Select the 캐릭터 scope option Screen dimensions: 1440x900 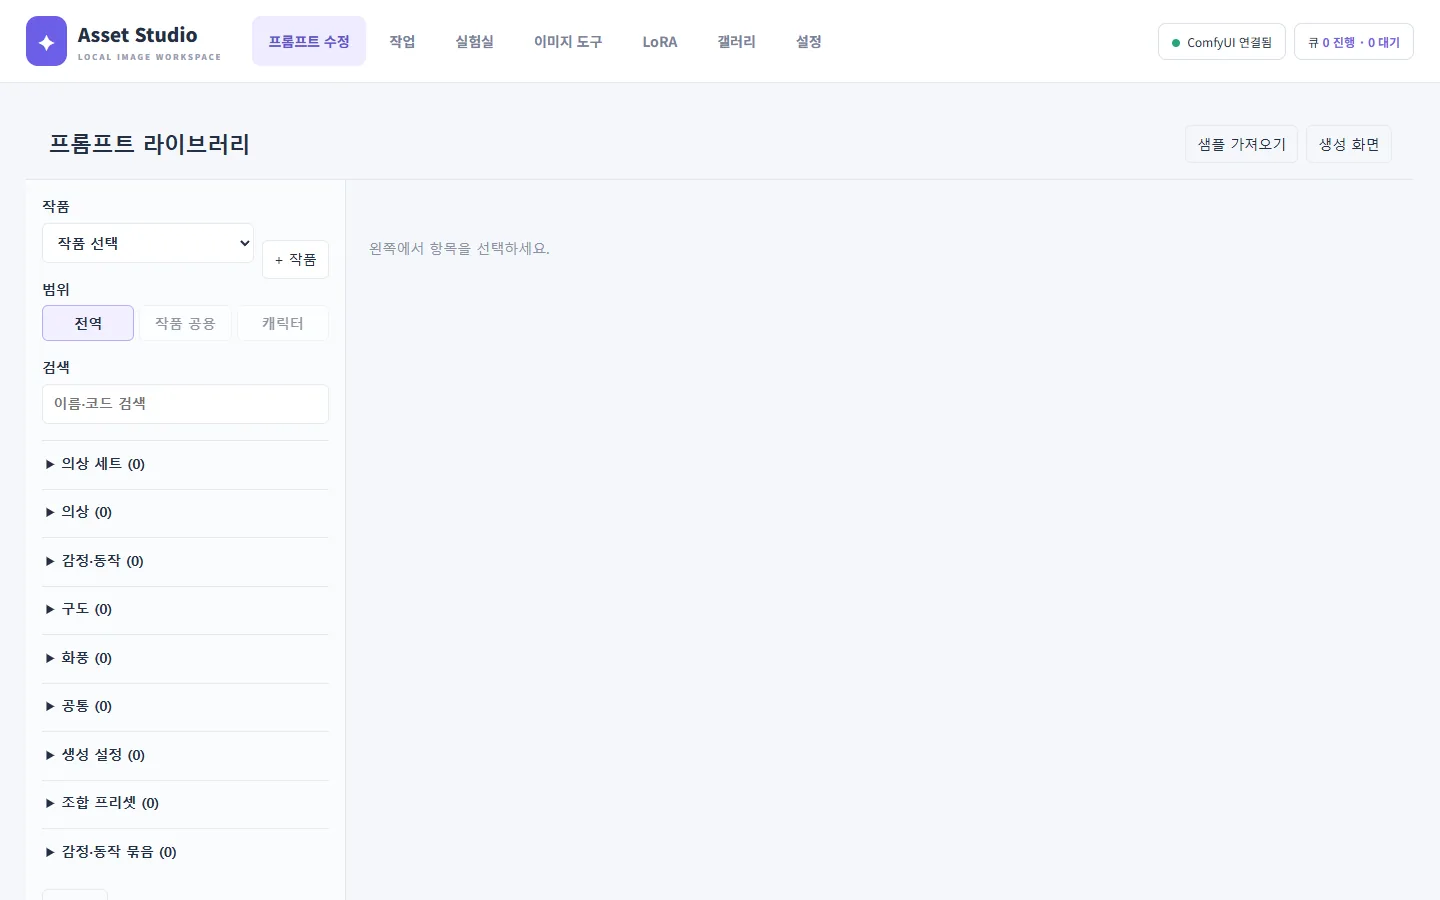pos(283,323)
